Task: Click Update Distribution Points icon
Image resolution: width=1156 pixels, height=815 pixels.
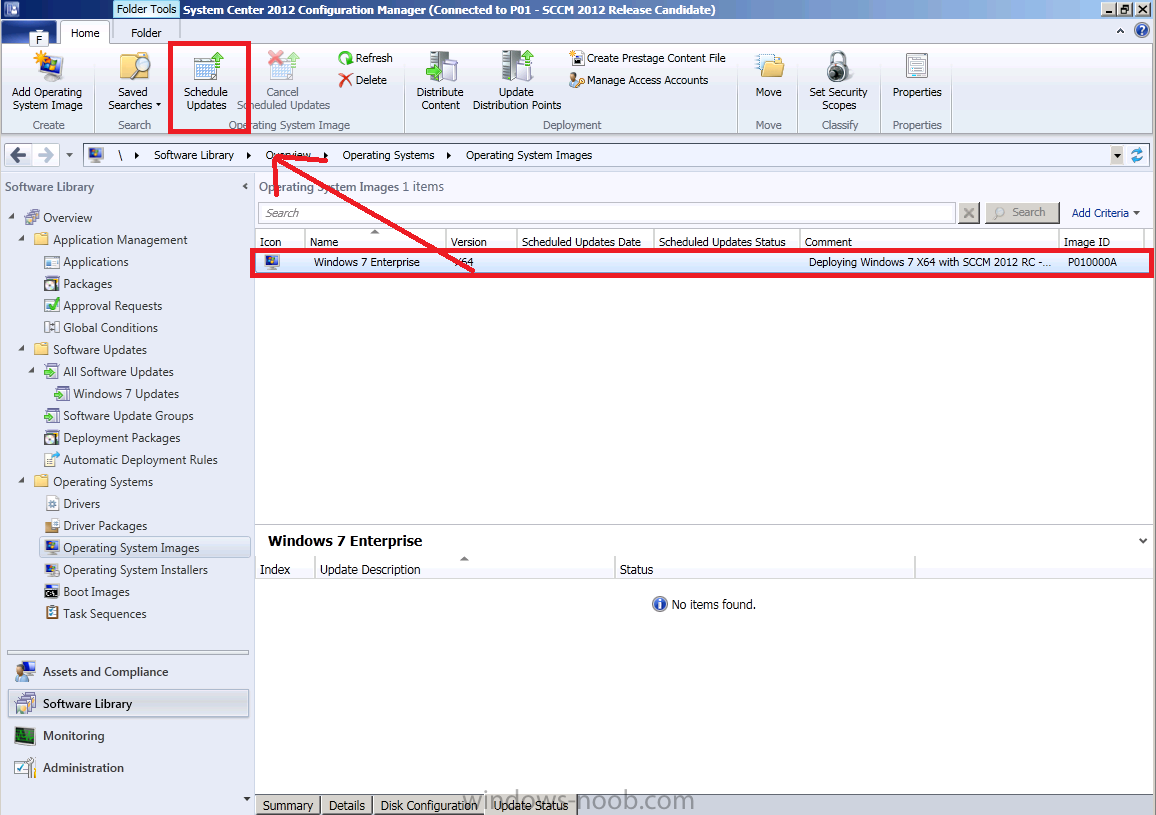Action: (517, 66)
